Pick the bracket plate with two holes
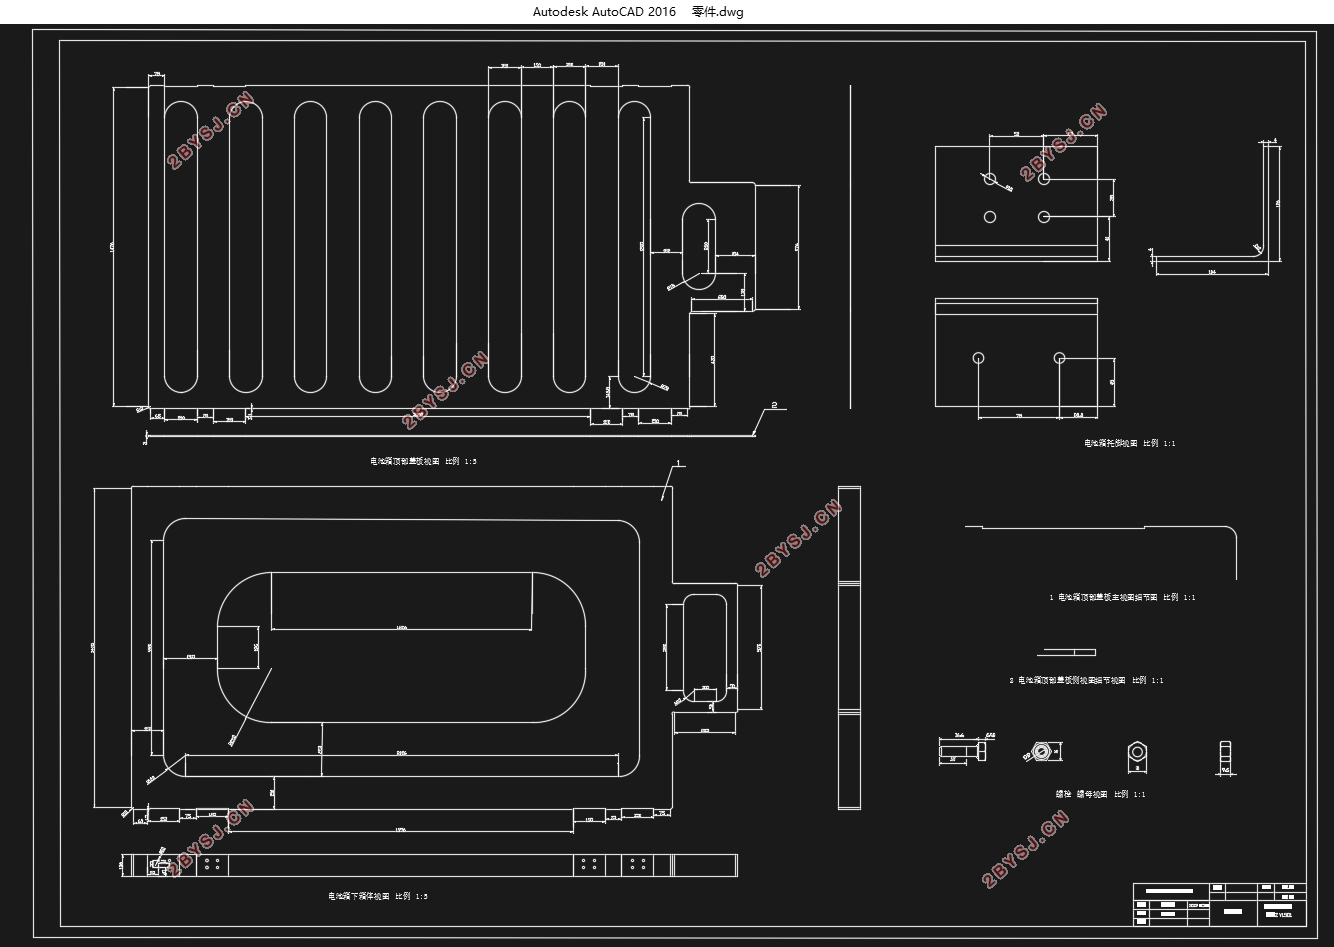Image resolution: width=1334 pixels, height=947 pixels. click(x=1016, y=352)
